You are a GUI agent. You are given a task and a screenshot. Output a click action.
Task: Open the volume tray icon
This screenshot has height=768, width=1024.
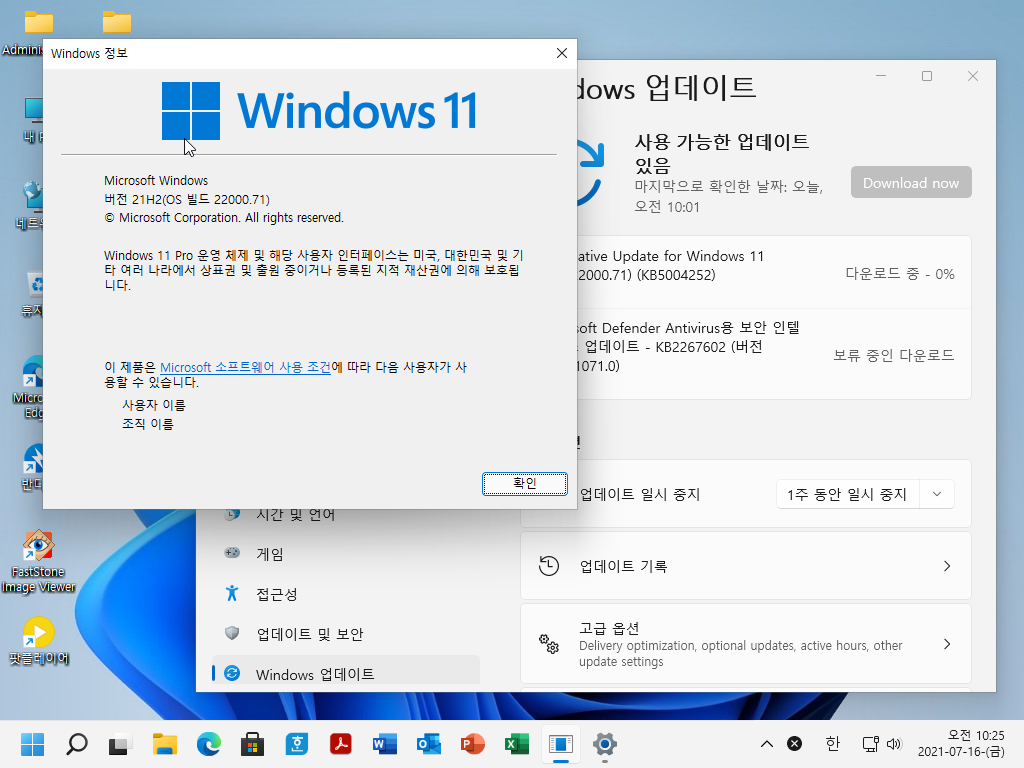(x=894, y=744)
